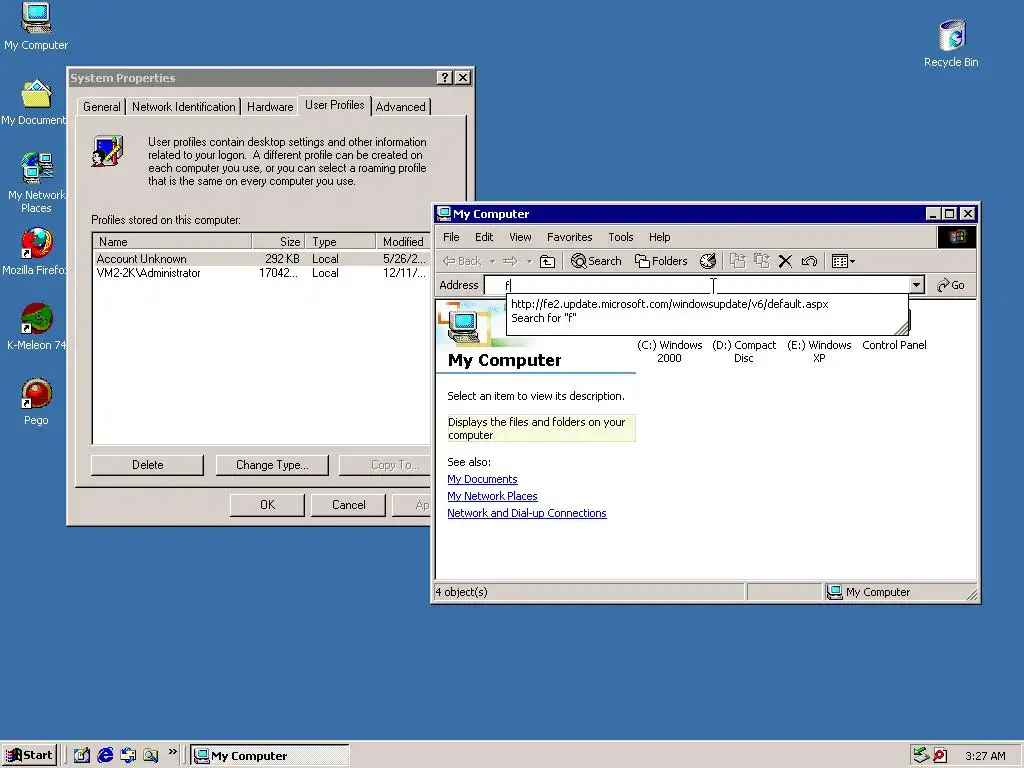Click the Change Type... button
The height and width of the screenshot is (768, 1024).
click(272, 465)
